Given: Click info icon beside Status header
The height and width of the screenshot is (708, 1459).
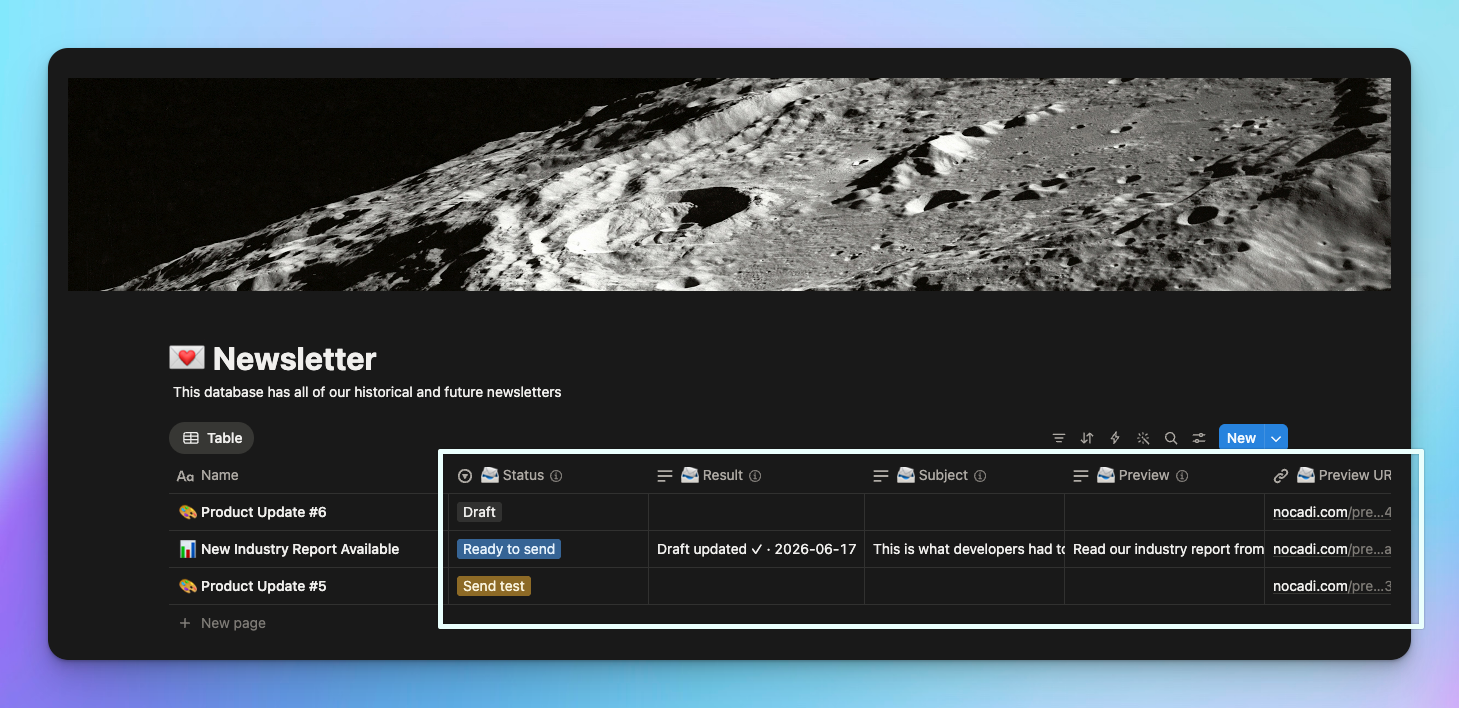Looking at the screenshot, I should pyautogui.click(x=556, y=476).
